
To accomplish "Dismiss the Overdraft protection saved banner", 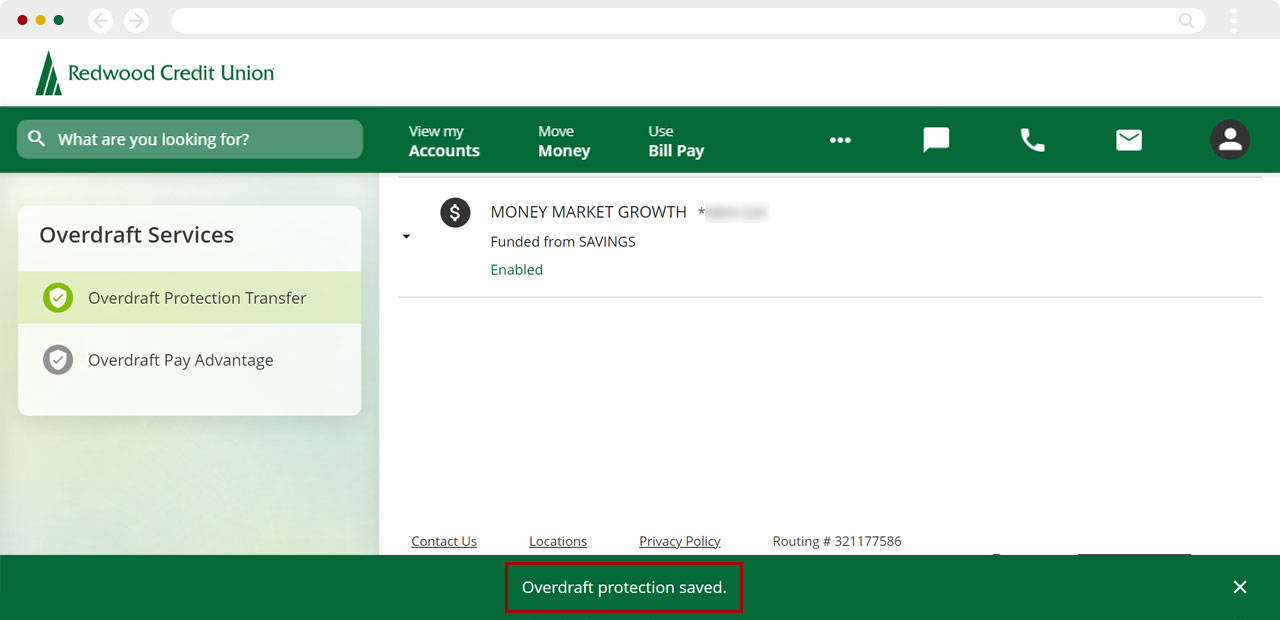I will coord(1240,587).
